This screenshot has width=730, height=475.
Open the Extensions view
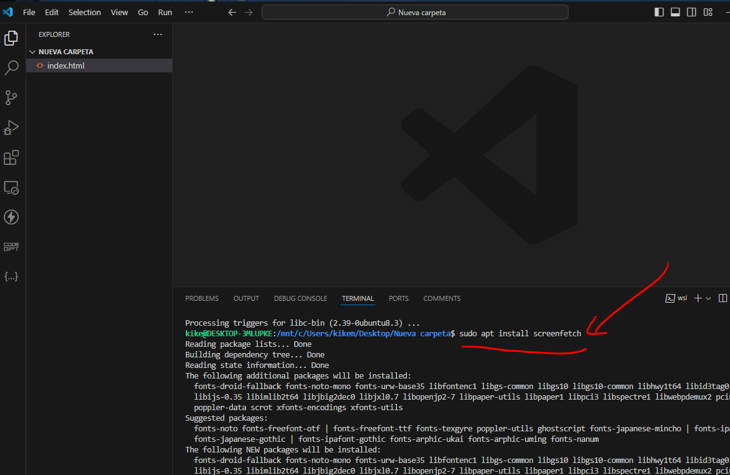12,158
